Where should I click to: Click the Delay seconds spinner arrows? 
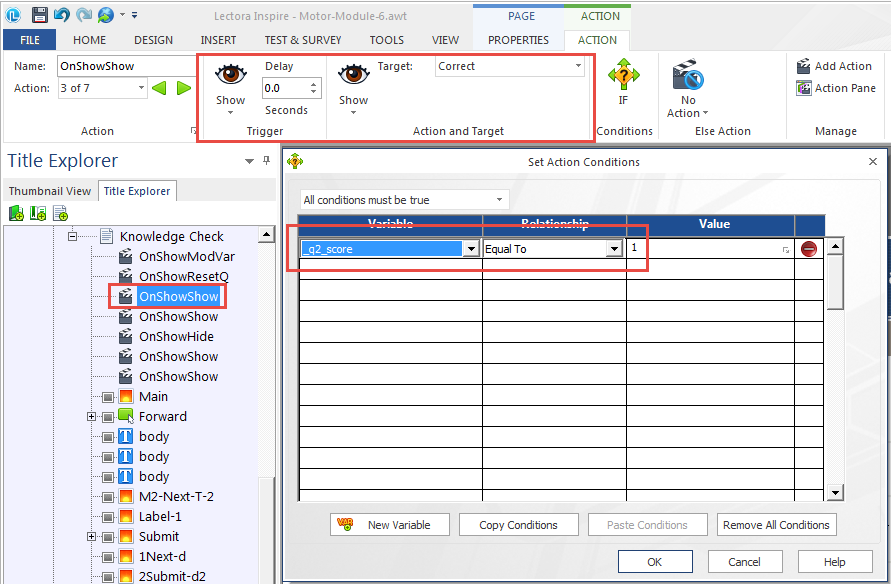tap(314, 88)
